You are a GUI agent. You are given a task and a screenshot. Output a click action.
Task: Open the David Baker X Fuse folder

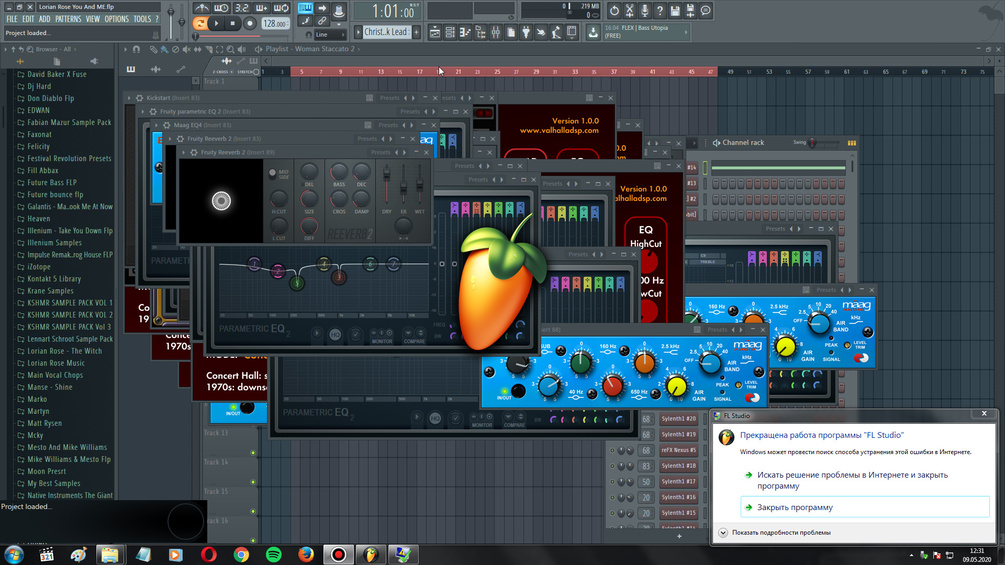tap(56, 74)
